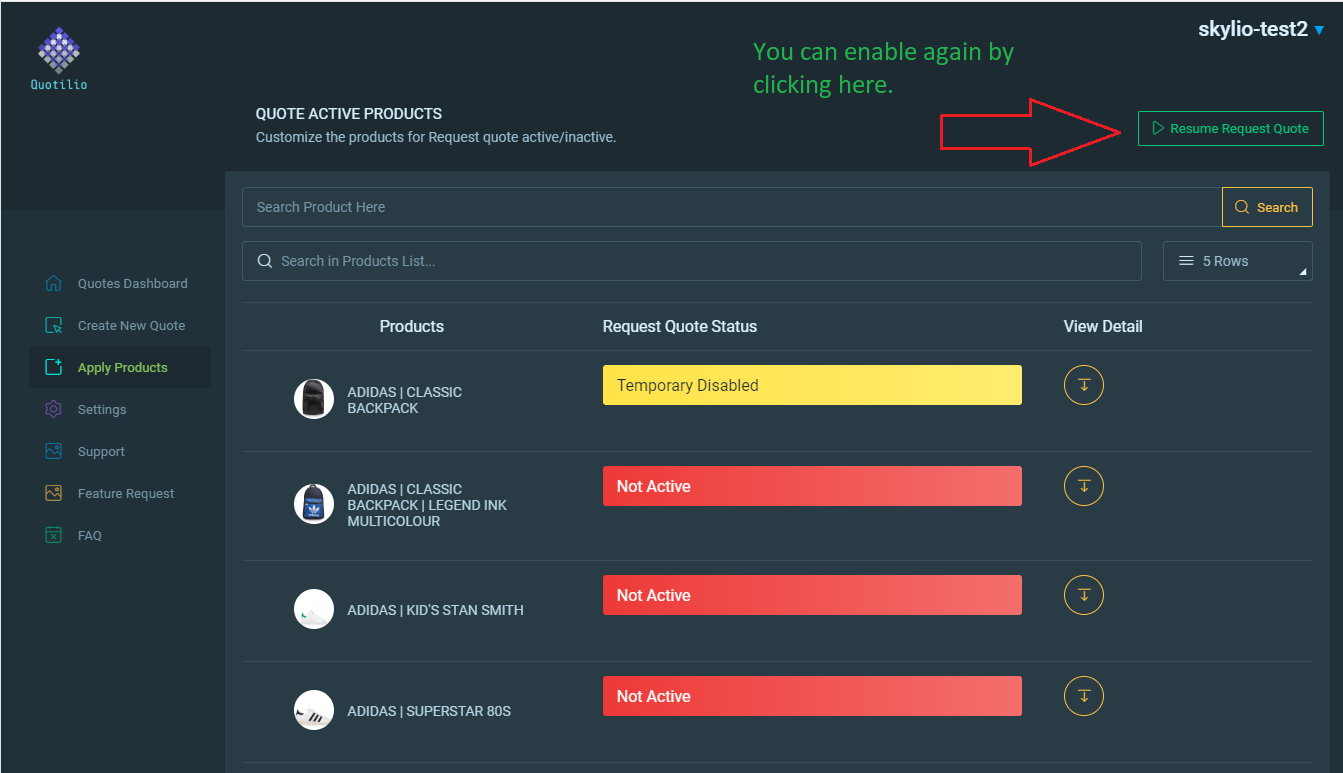Viewport: 1343px width, 773px height.
Task: Click the magnifier icon in Products List search
Action: click(265, 261)
